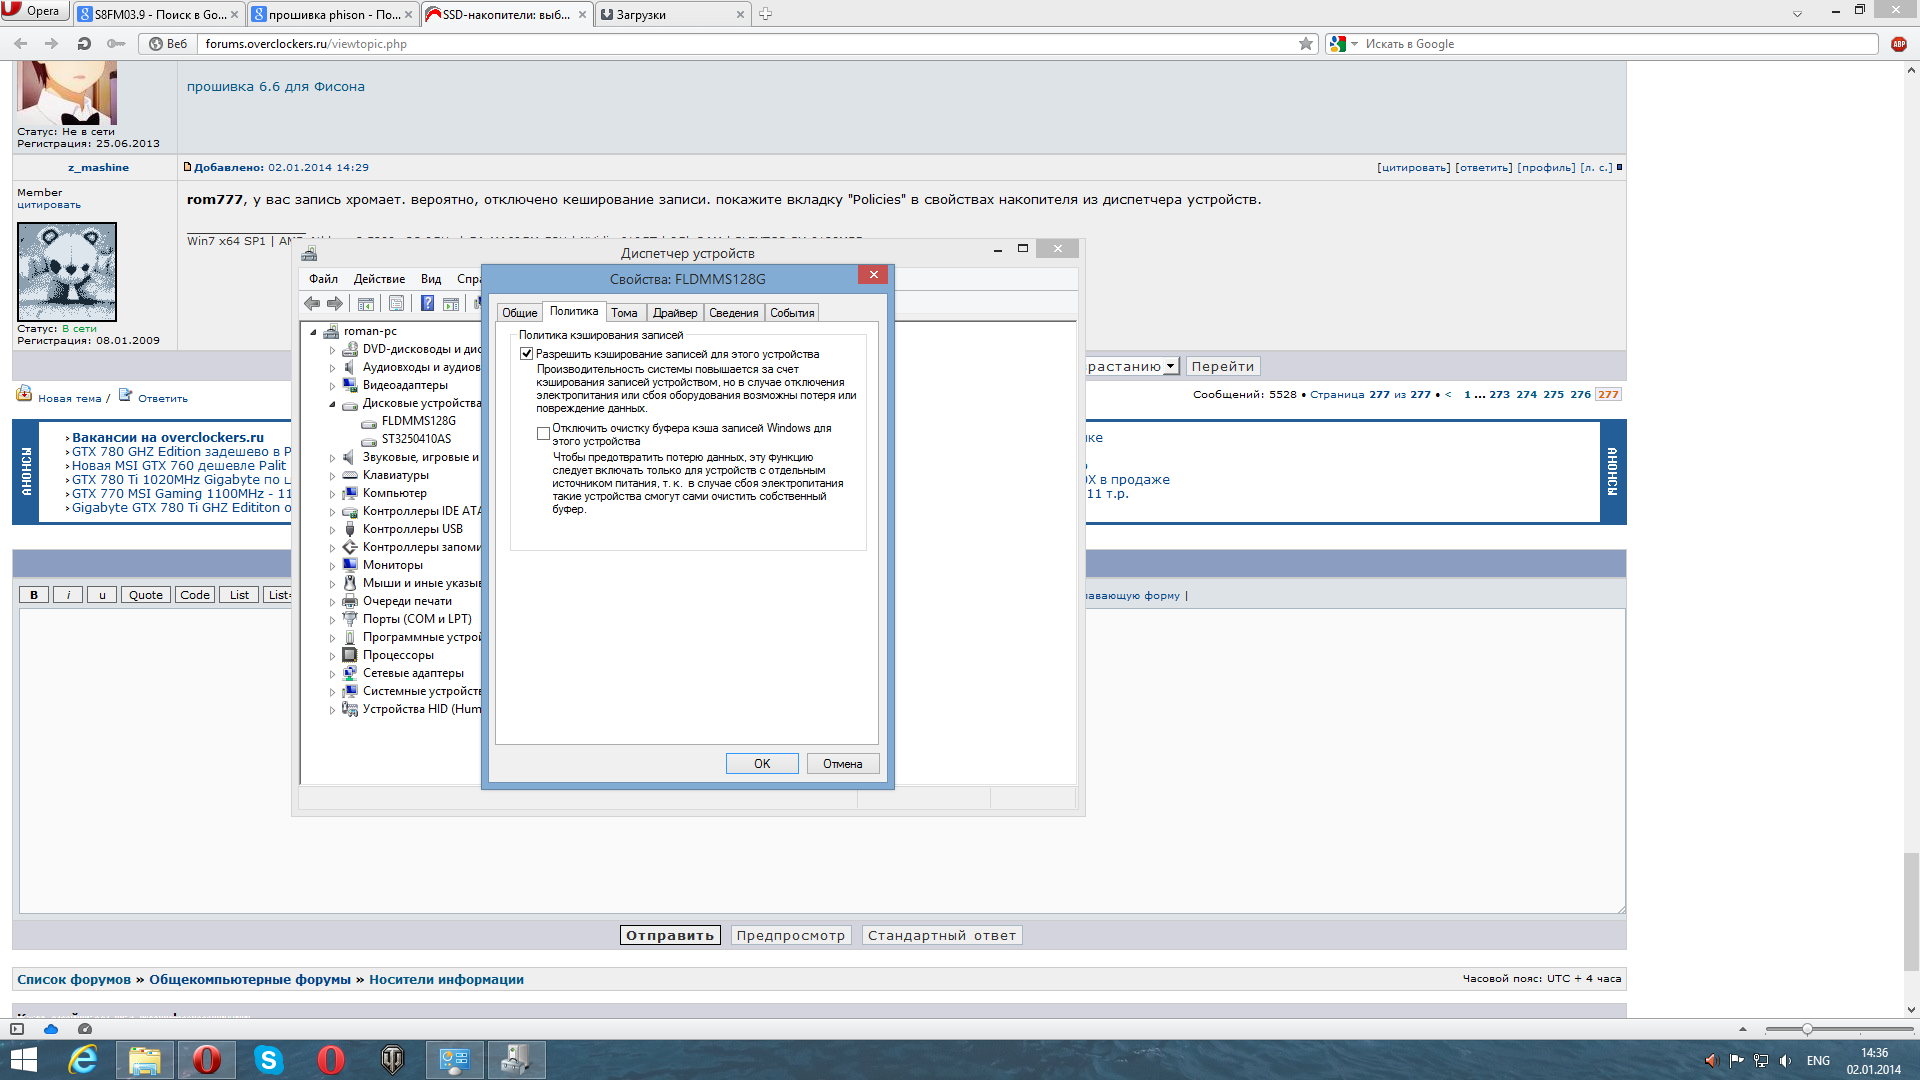Collapse the Дисковые устройства tree node

(x=333, y=404)
